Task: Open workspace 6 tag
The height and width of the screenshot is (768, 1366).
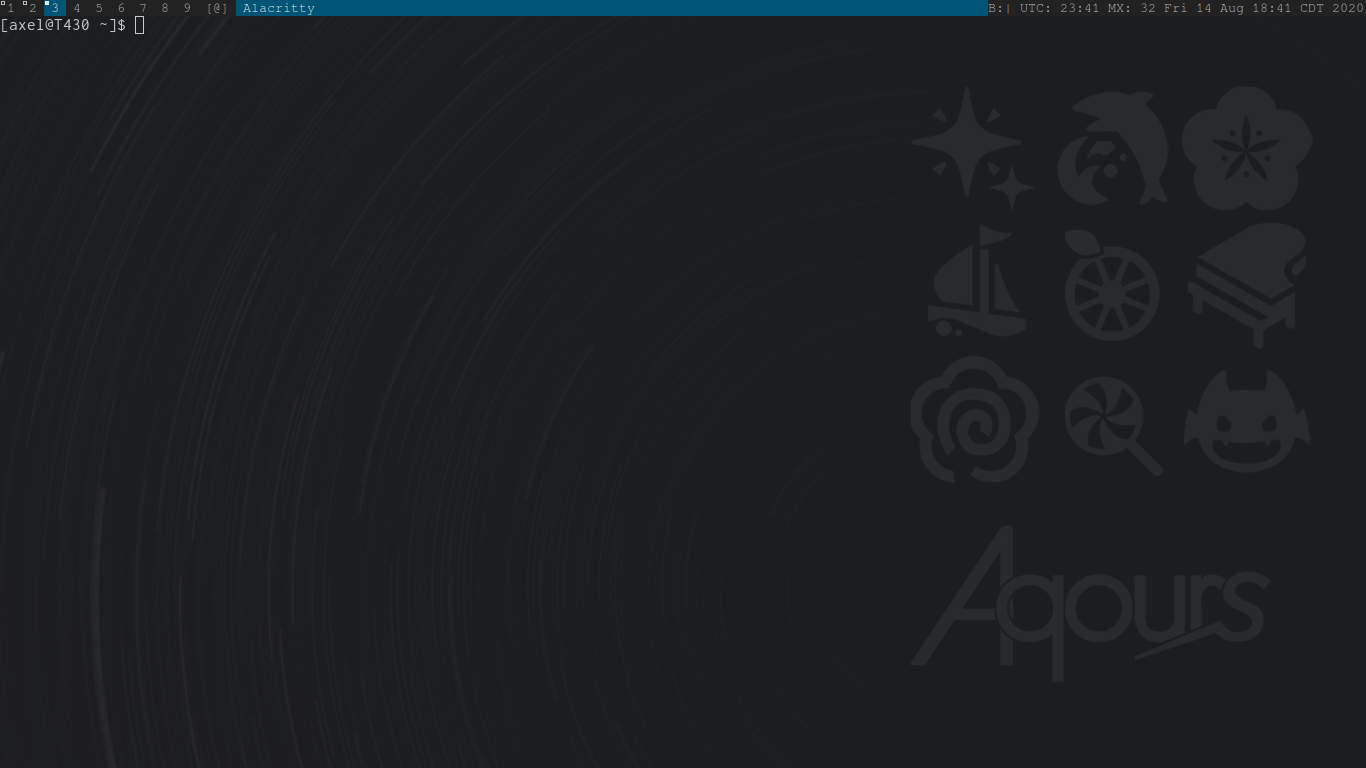Action: tap(121, 8)
